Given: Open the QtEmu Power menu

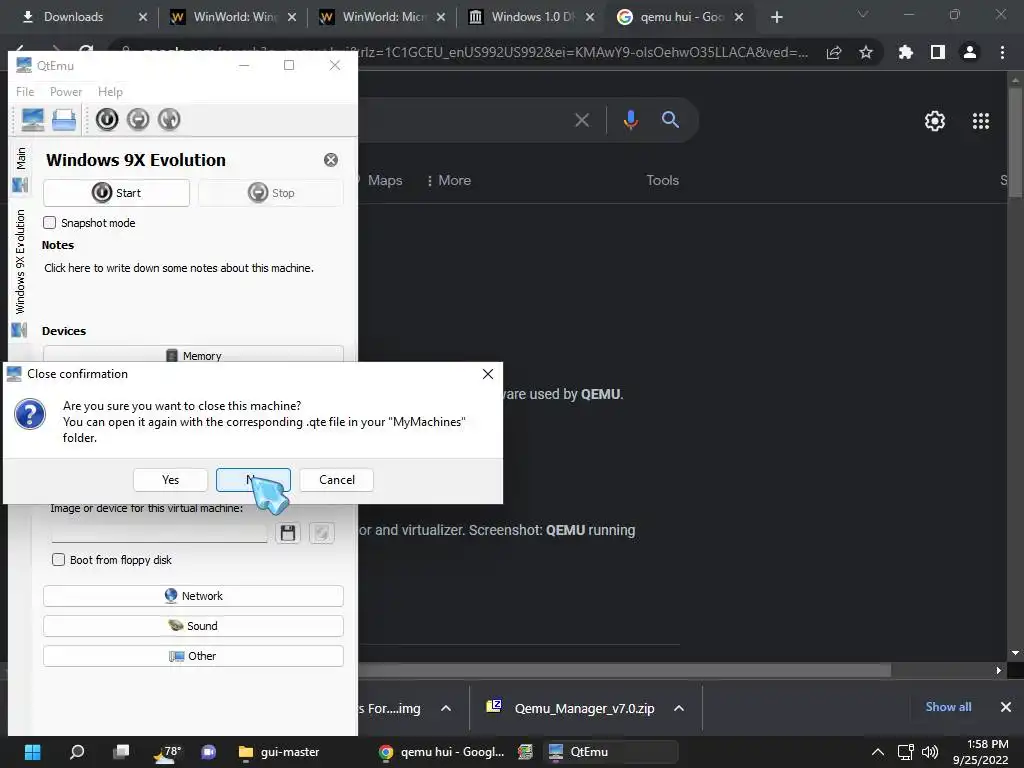Looking at the screenshot, I should pos(66,91).
